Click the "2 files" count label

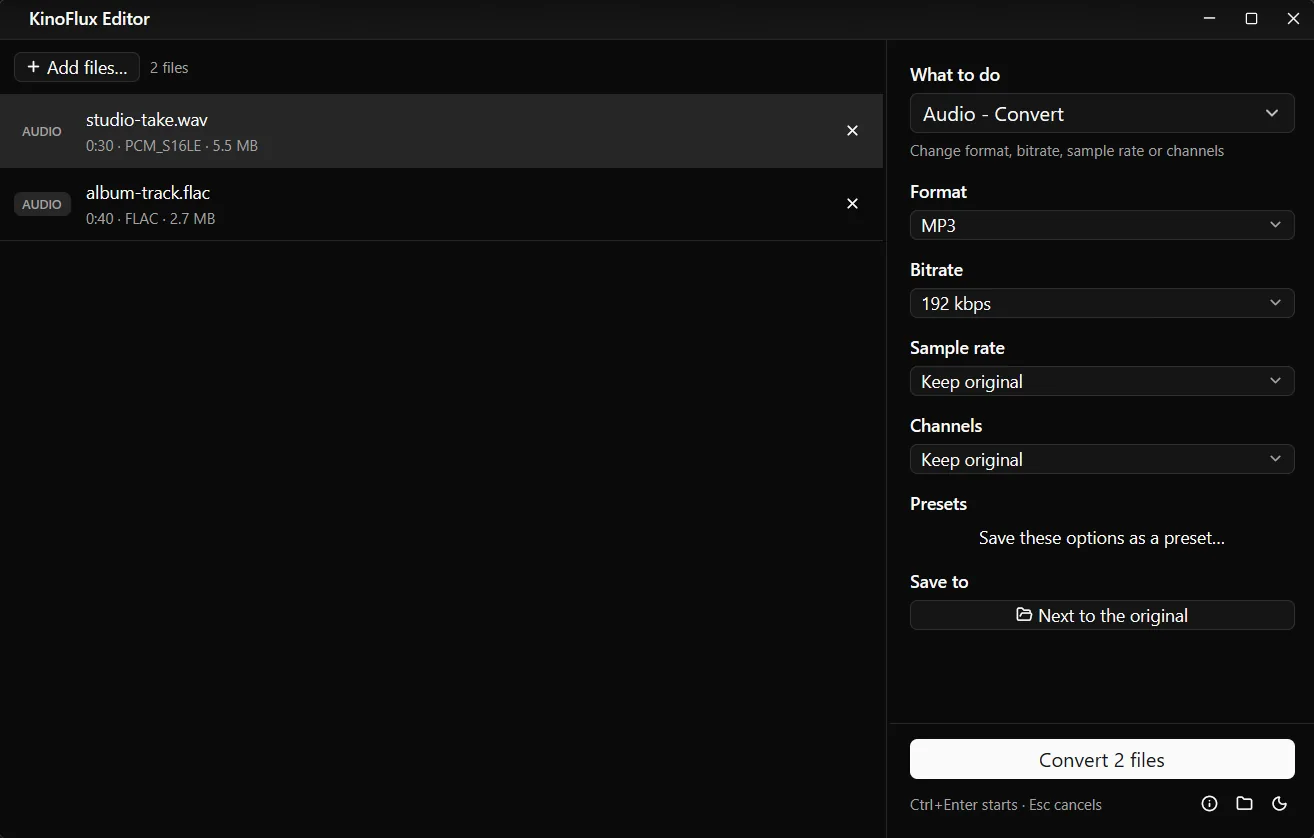tap(169, 68)
